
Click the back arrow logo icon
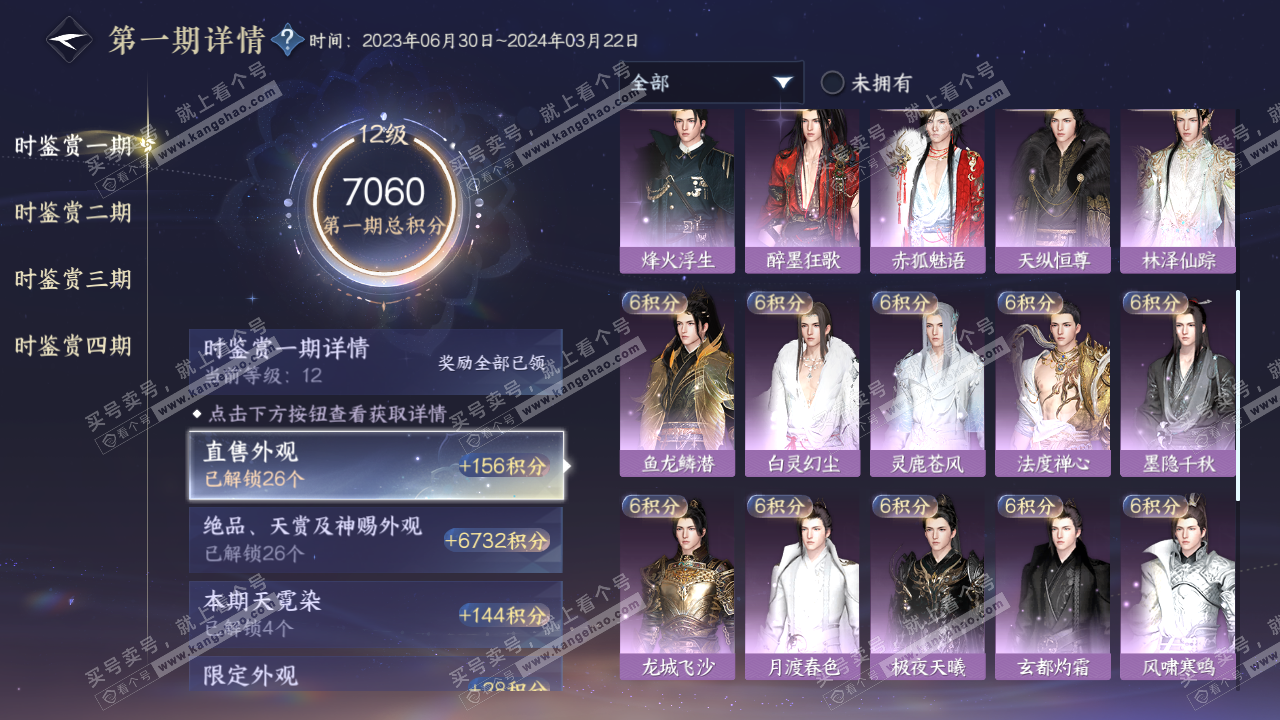click(70, 40)
